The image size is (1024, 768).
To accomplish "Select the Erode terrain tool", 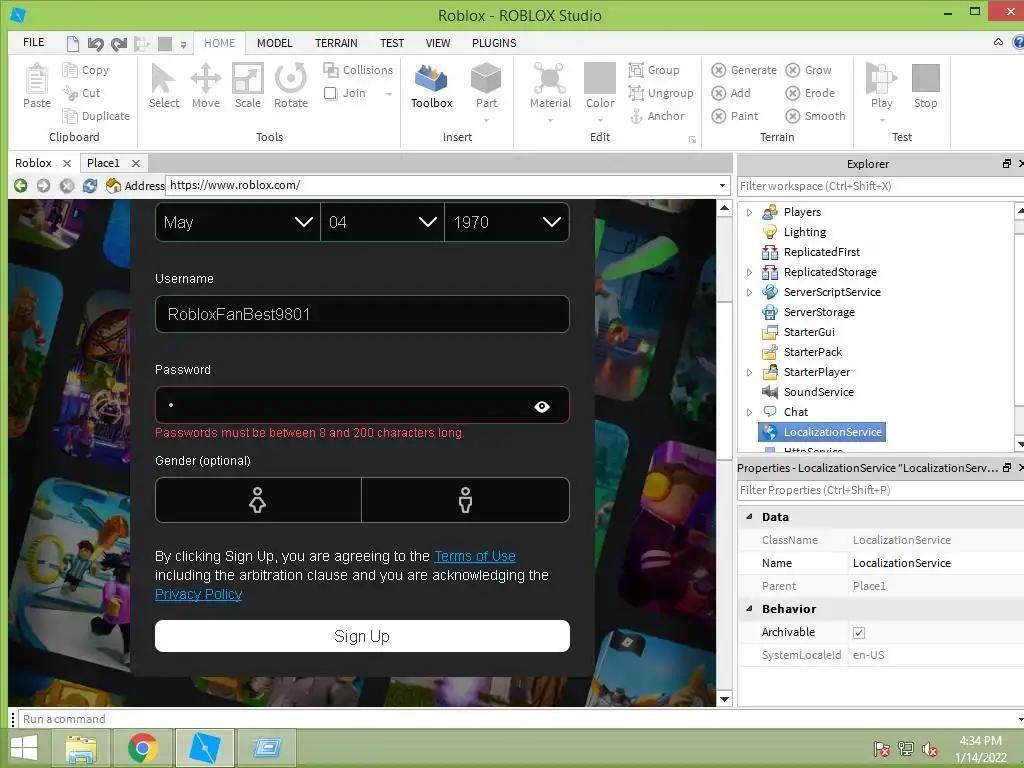I will tap(810, 93).
